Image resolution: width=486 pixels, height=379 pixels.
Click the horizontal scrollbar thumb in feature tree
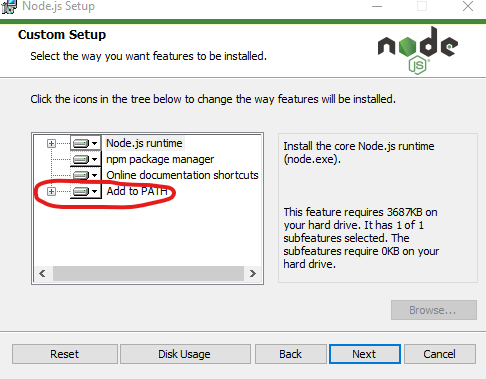[x=148, y=274]
